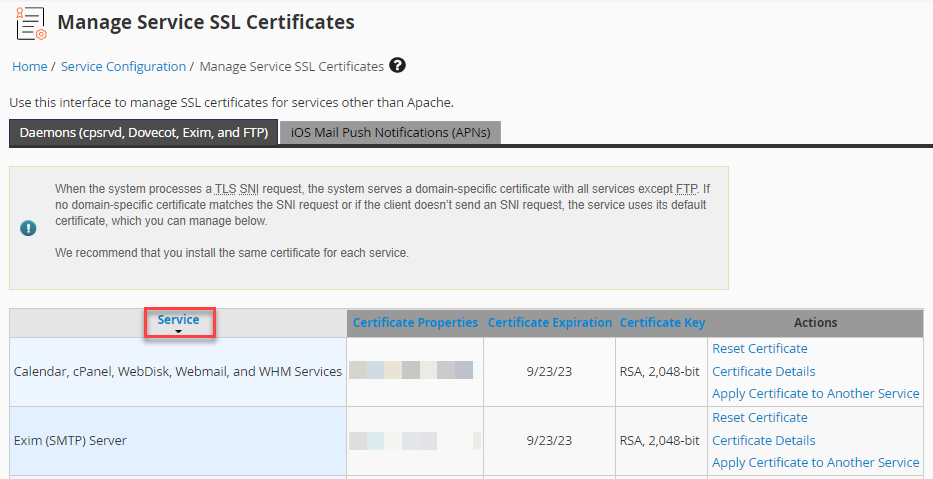Viewport: 933px width, 479px height.
Task: Sort by Certificate Key column
Action: coord(662,322)
